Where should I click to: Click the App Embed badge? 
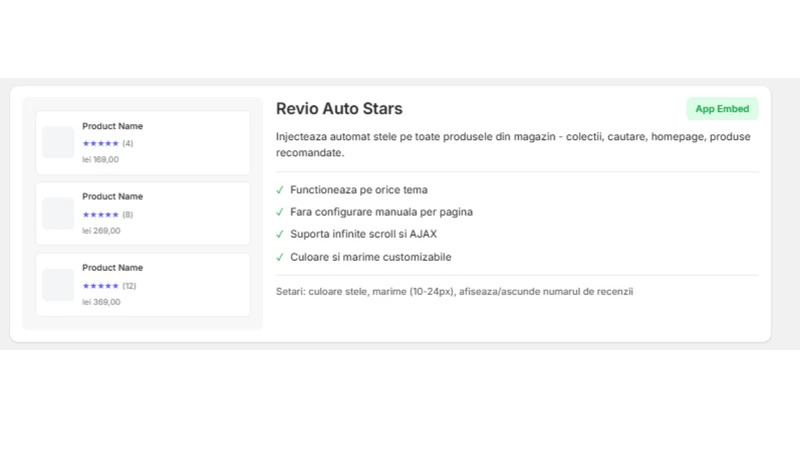[722, 109]
